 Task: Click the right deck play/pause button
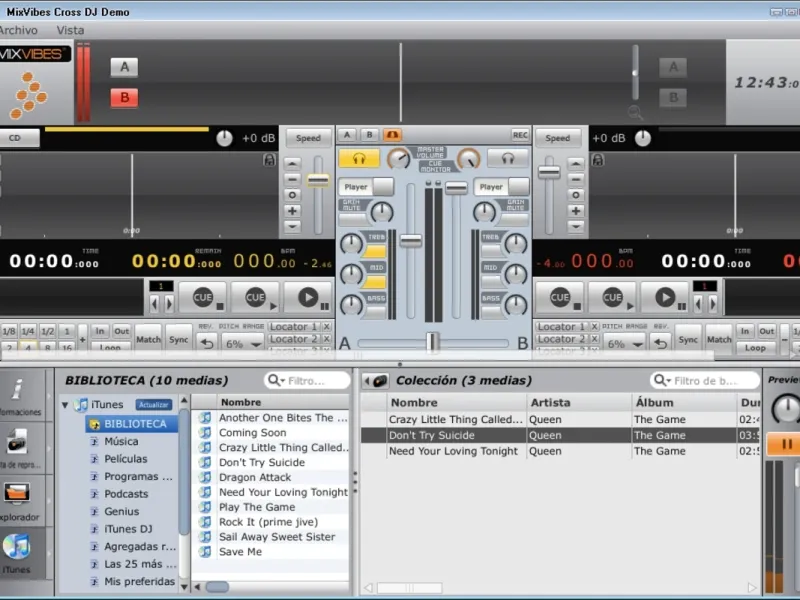click(665, 297)
